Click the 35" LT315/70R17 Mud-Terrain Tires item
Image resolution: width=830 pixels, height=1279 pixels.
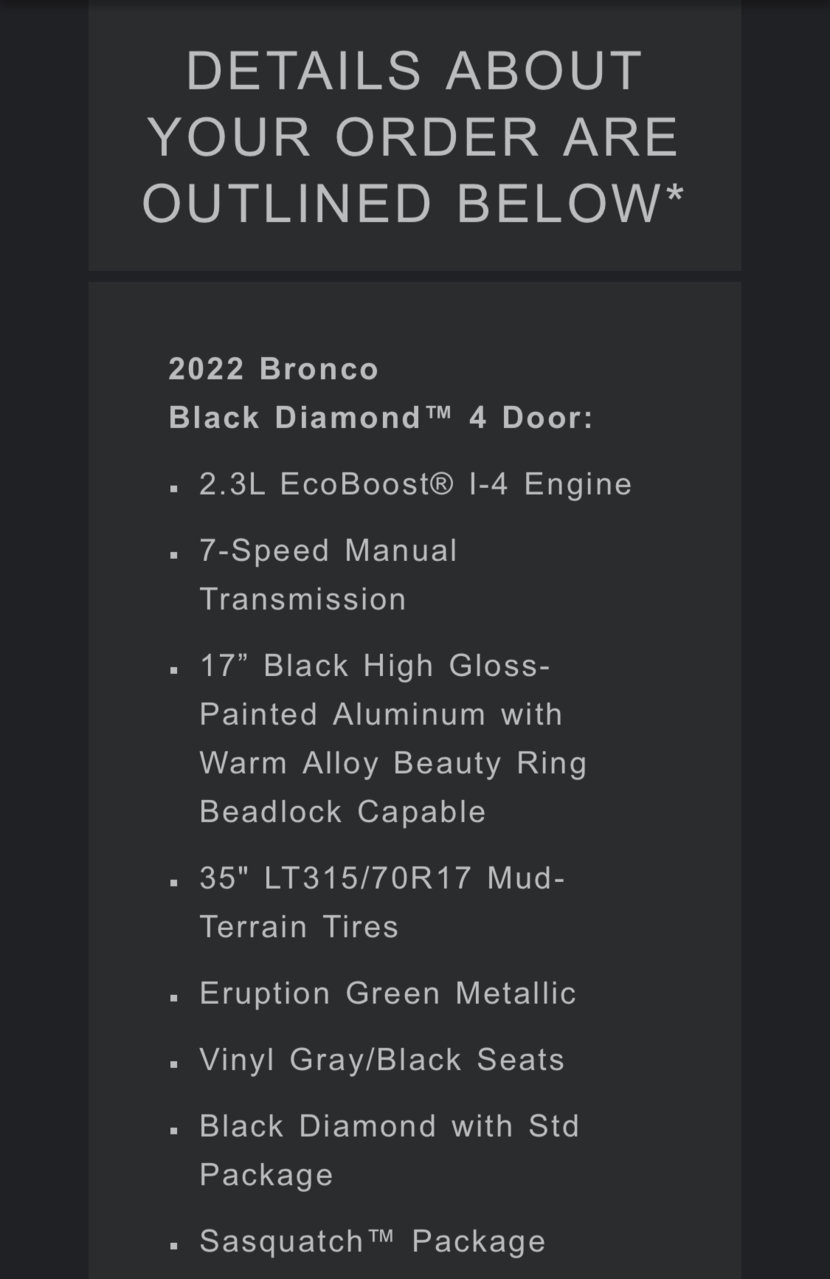[x=382, y=902]
